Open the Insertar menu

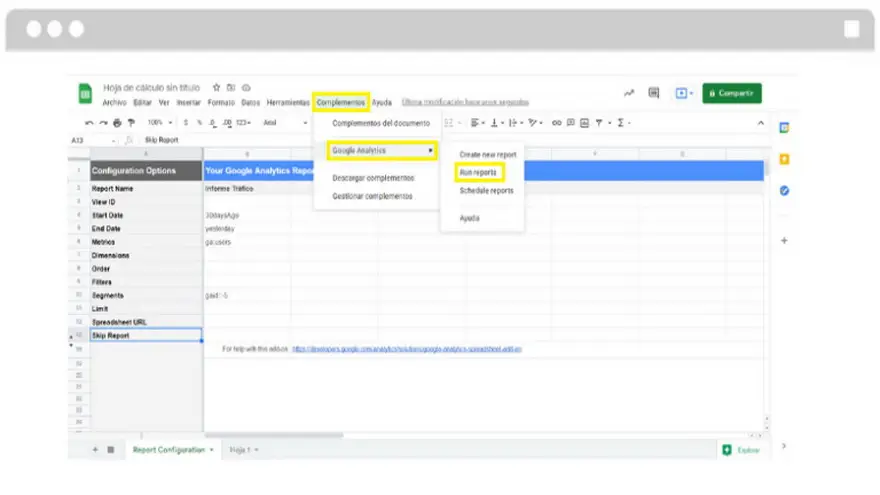[189, 102]
